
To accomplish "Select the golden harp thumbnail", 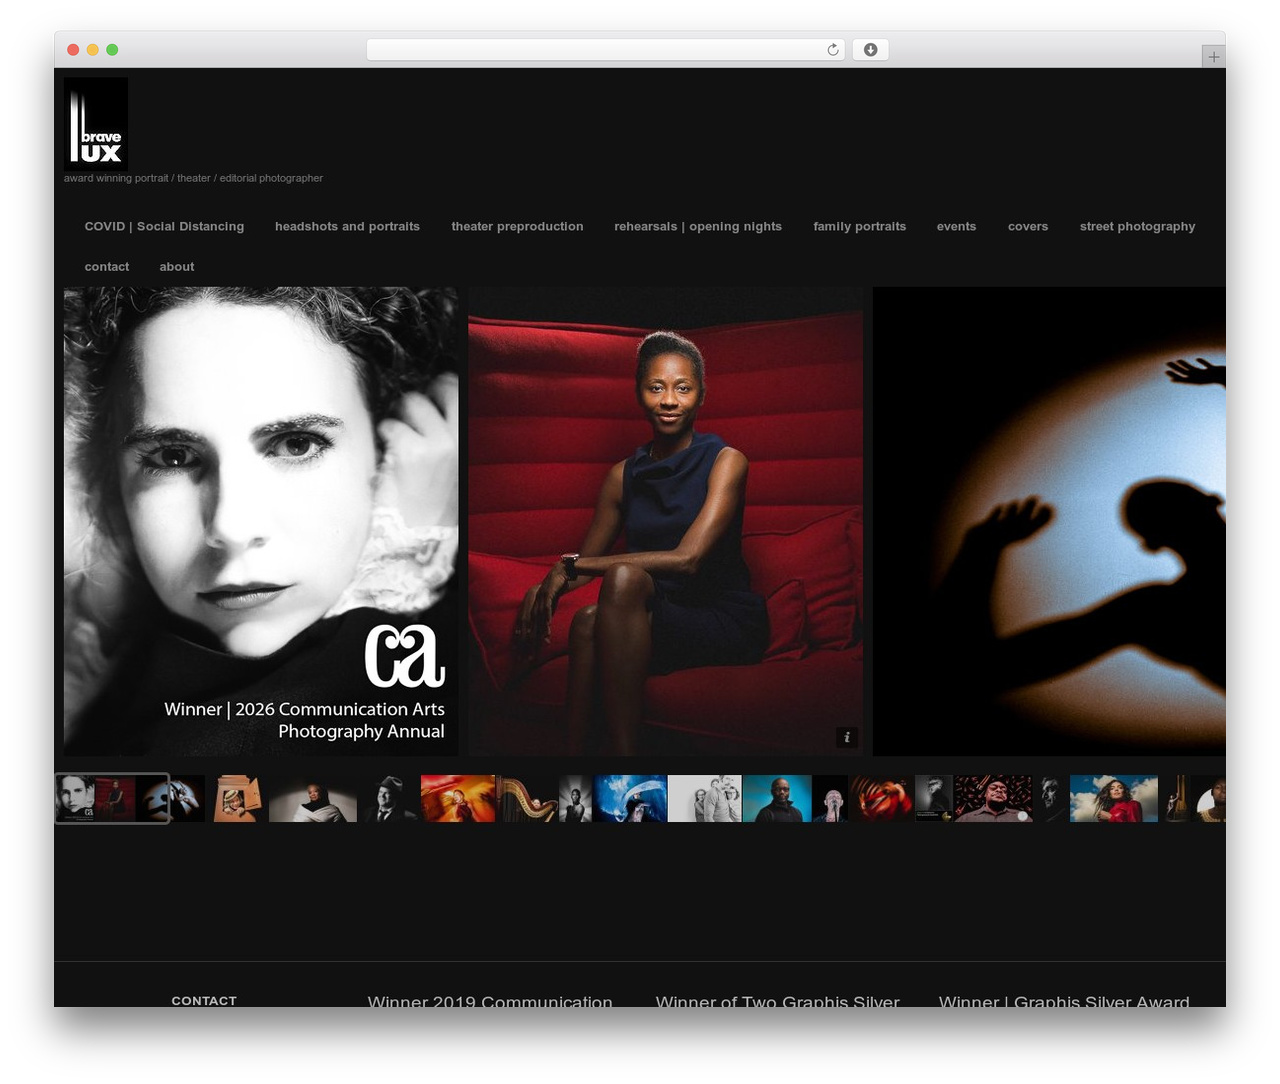I will click(527, 798).
